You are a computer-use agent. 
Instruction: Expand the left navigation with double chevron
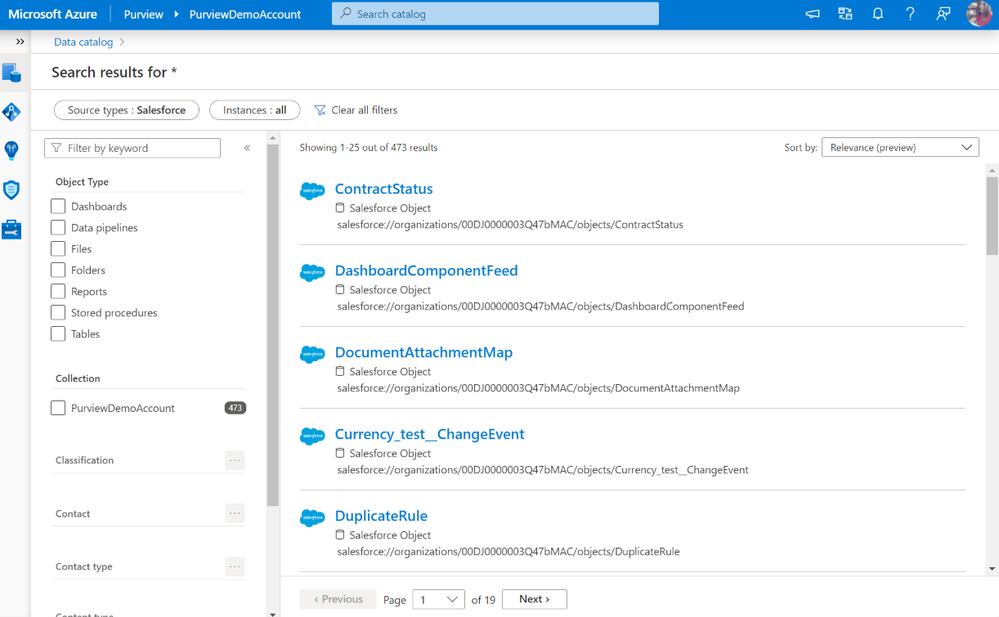(x=20, y=41)
